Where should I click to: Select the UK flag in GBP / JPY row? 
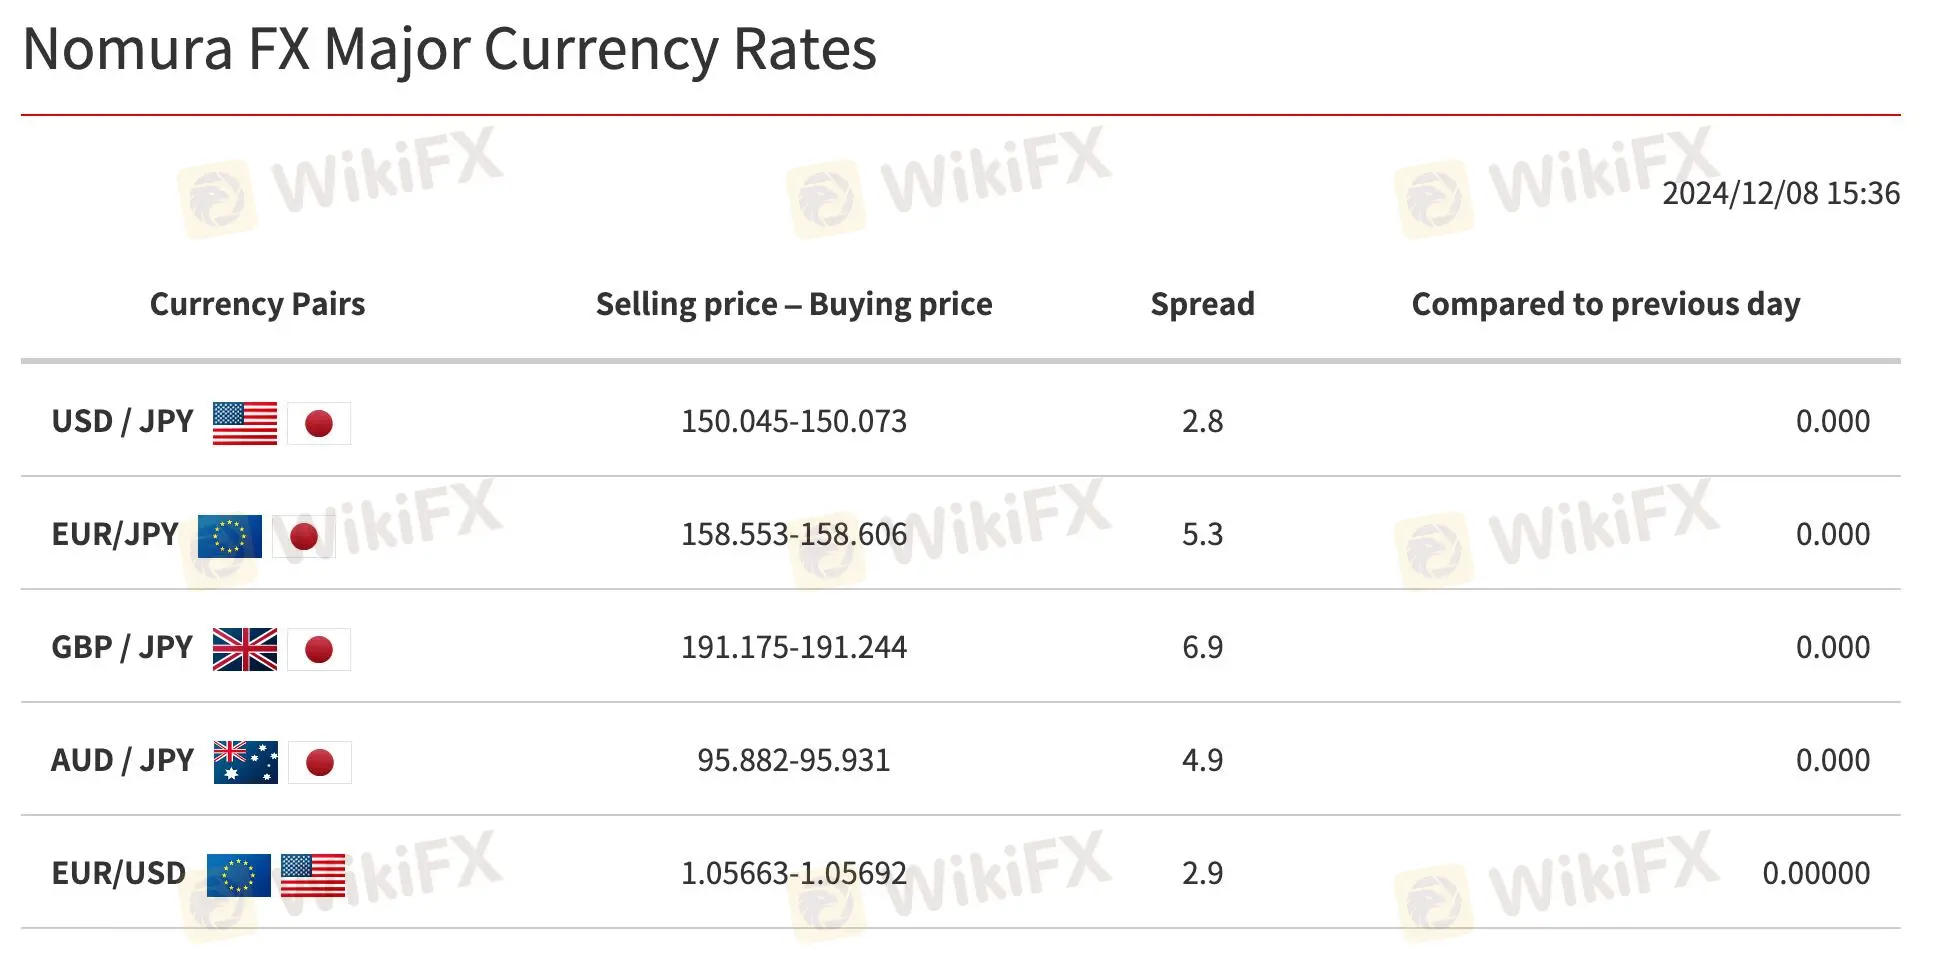tap(244, 649)
